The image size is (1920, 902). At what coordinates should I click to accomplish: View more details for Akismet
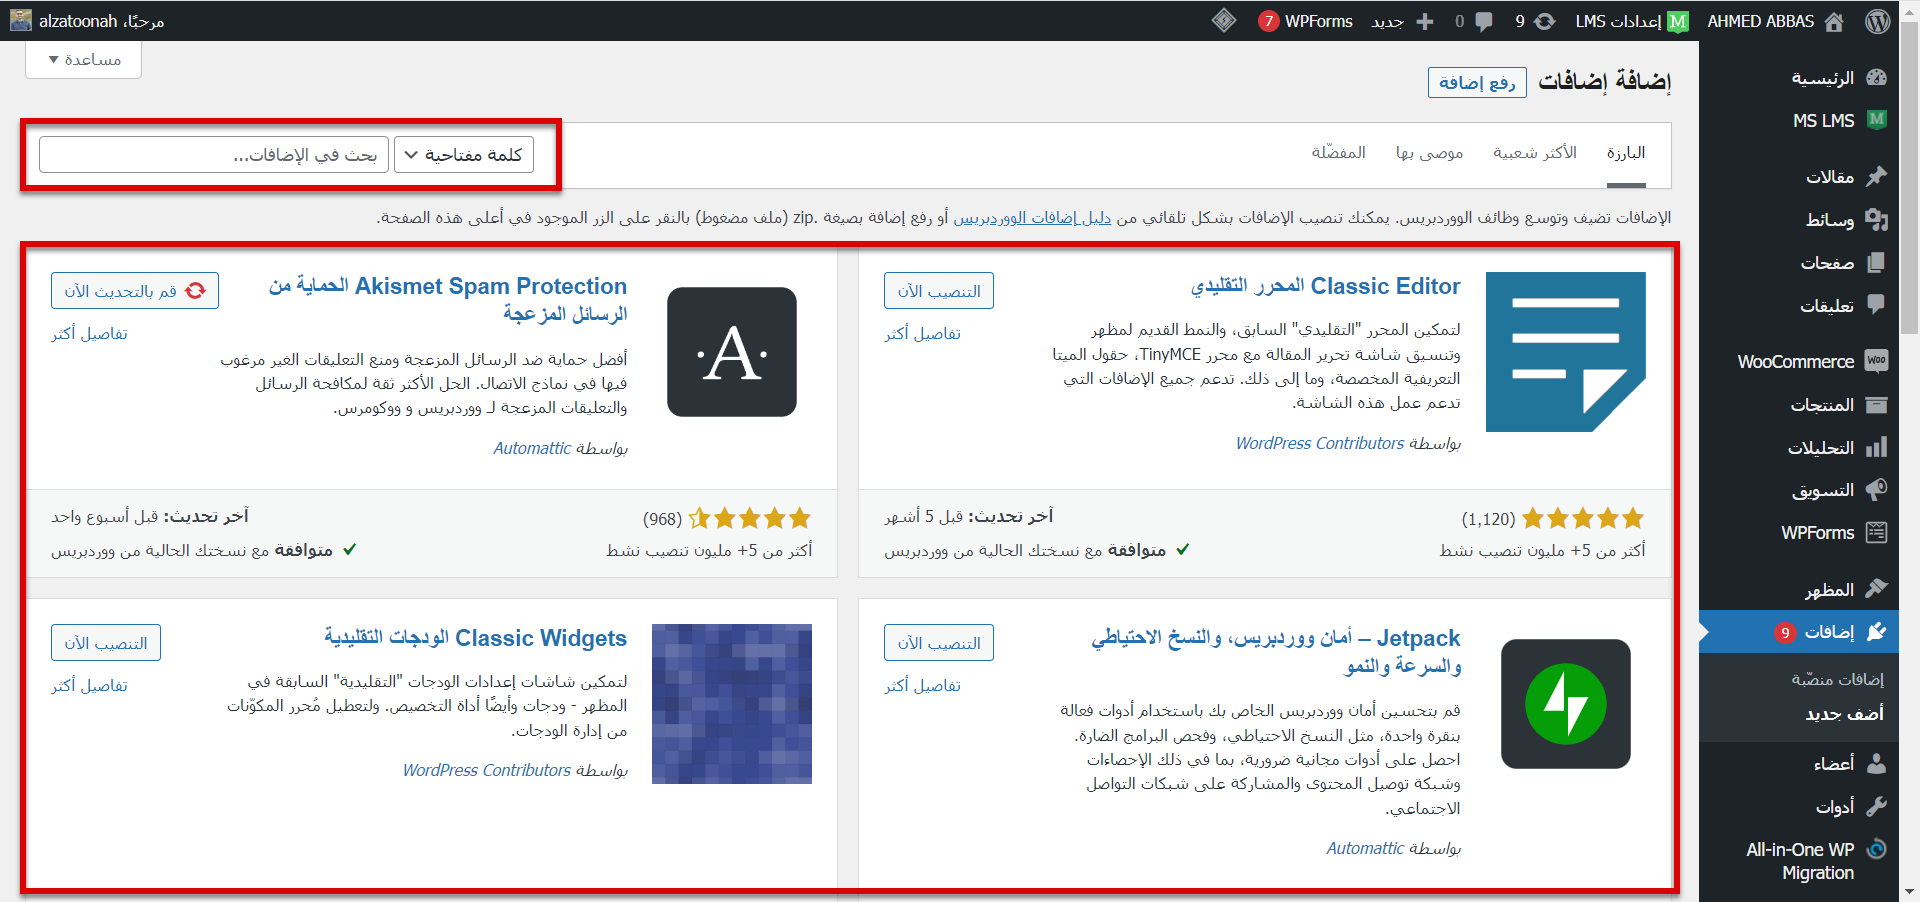[x=89, y=334]
